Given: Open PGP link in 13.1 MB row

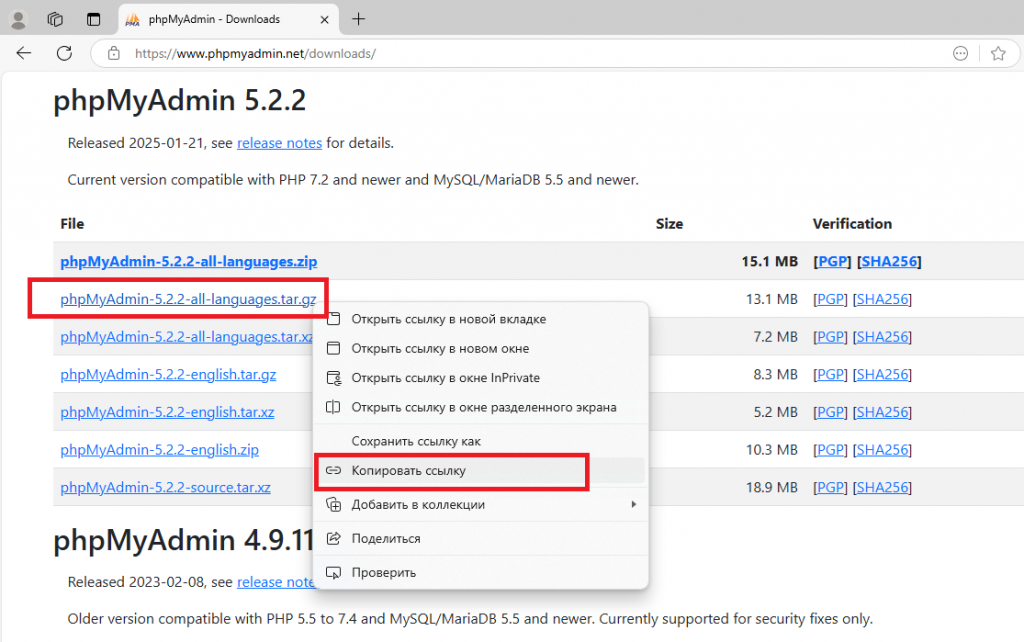Looking at the screenshot, I should pyautogui.click(x=830, y=299).
